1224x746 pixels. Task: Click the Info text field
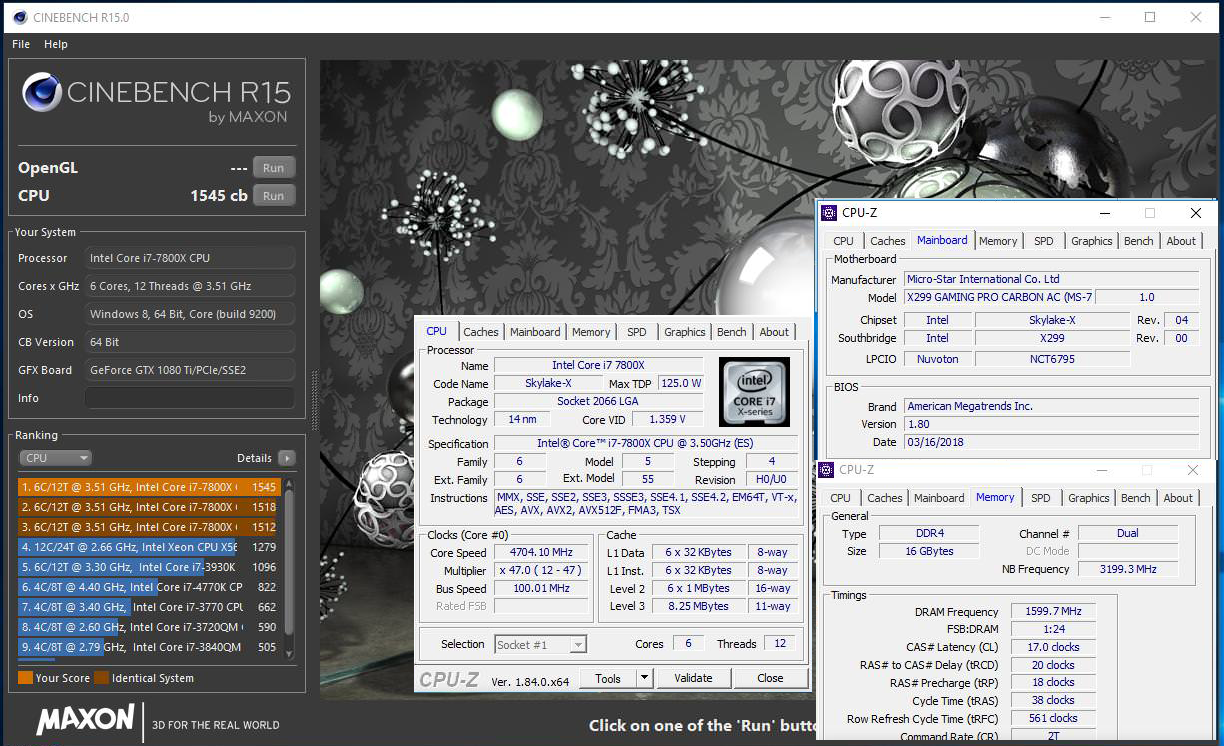[189, 398]
